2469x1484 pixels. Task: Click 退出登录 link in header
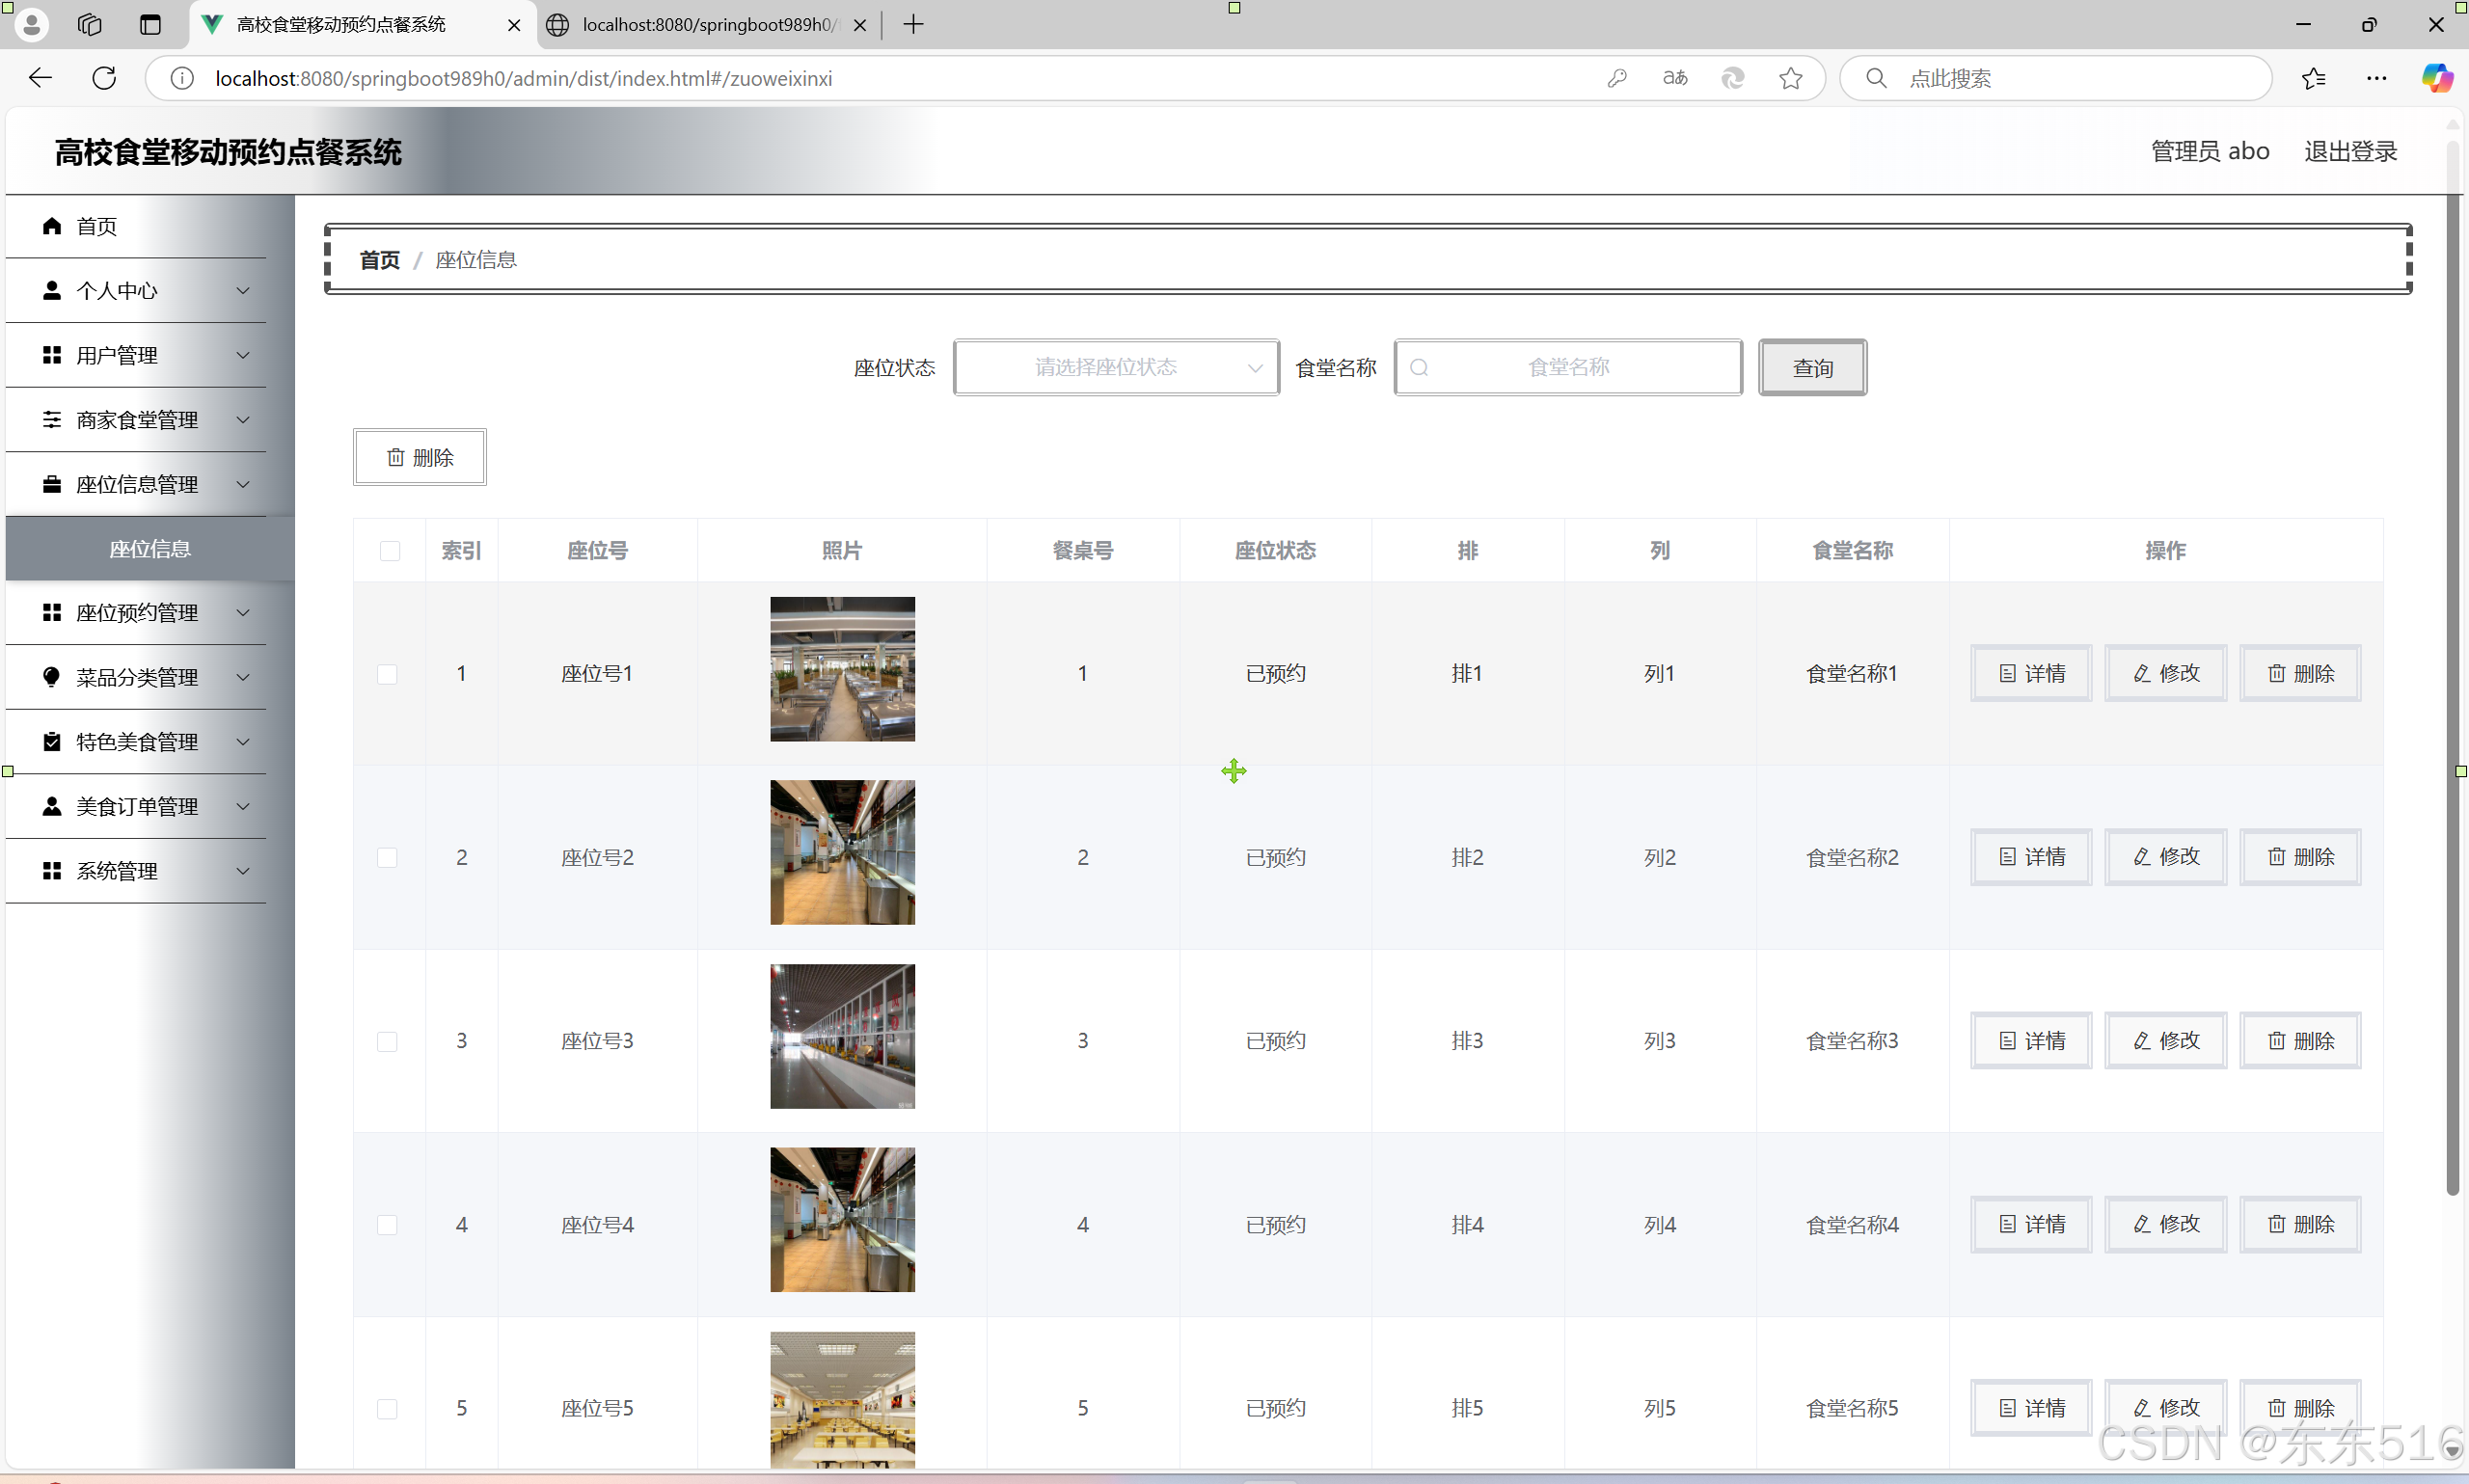point(2350,151)
